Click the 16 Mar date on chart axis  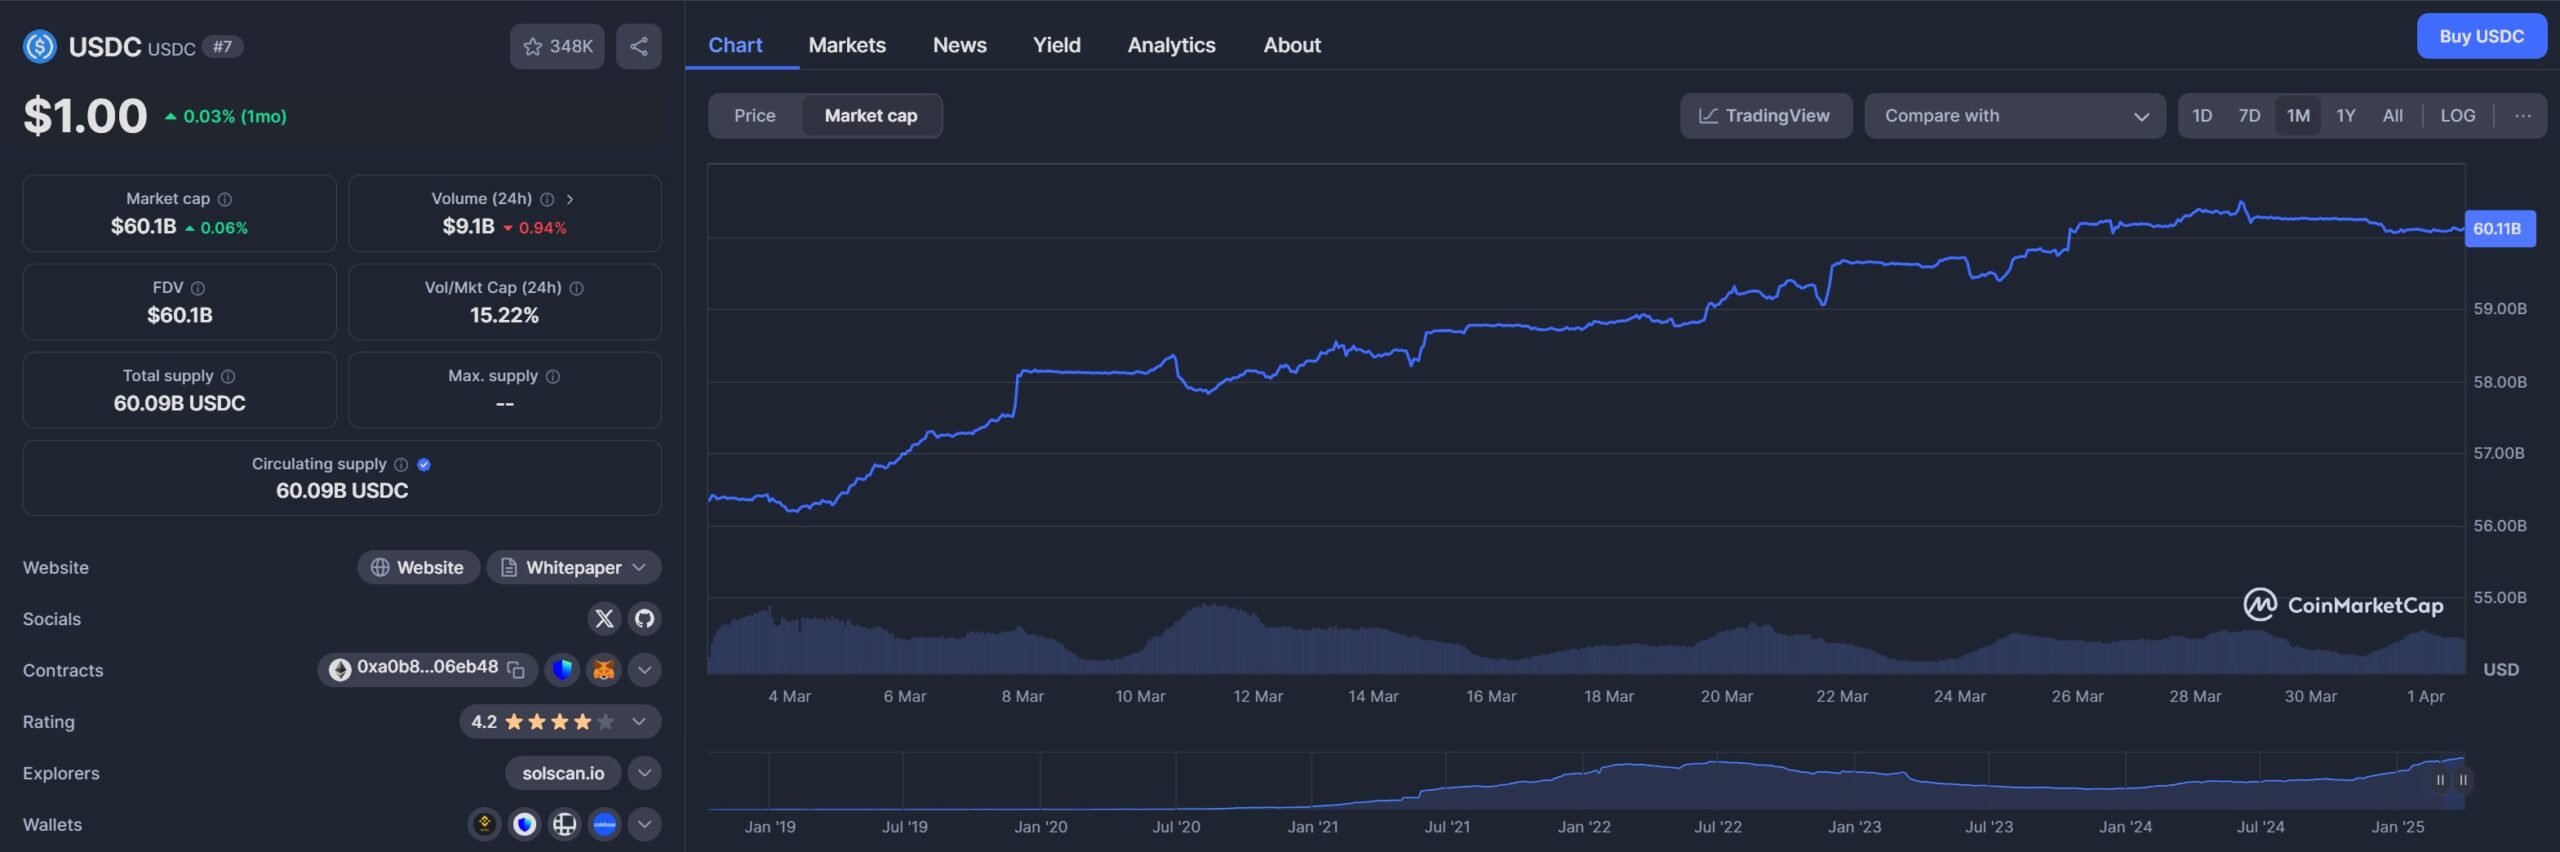click(1491, 696)
